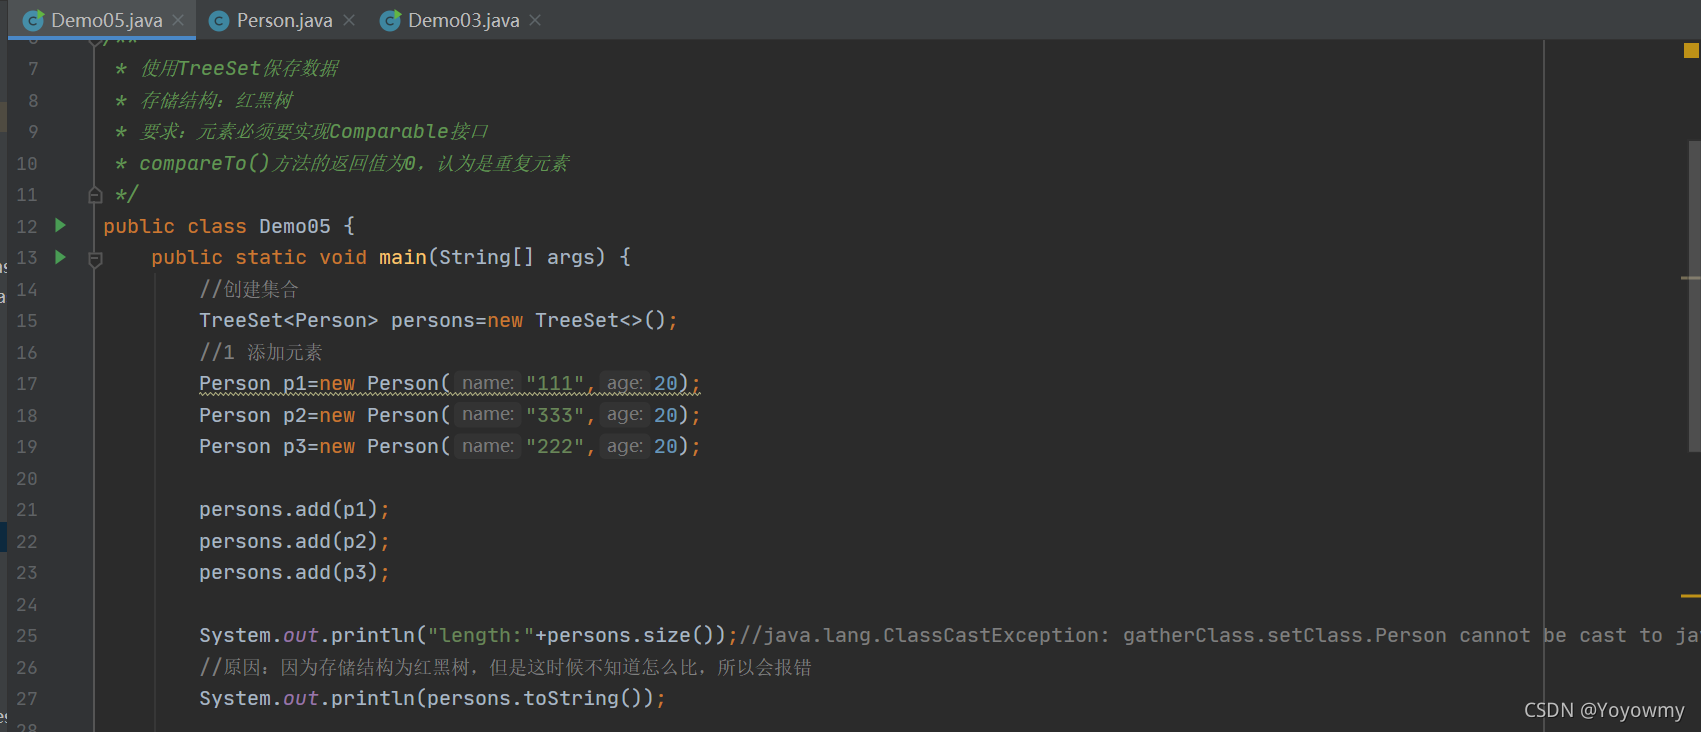Screen dimensions: 1701x732
Task: Click the 存储结构:红黑树 doc comment line
Action: click(x=204, y=101)
